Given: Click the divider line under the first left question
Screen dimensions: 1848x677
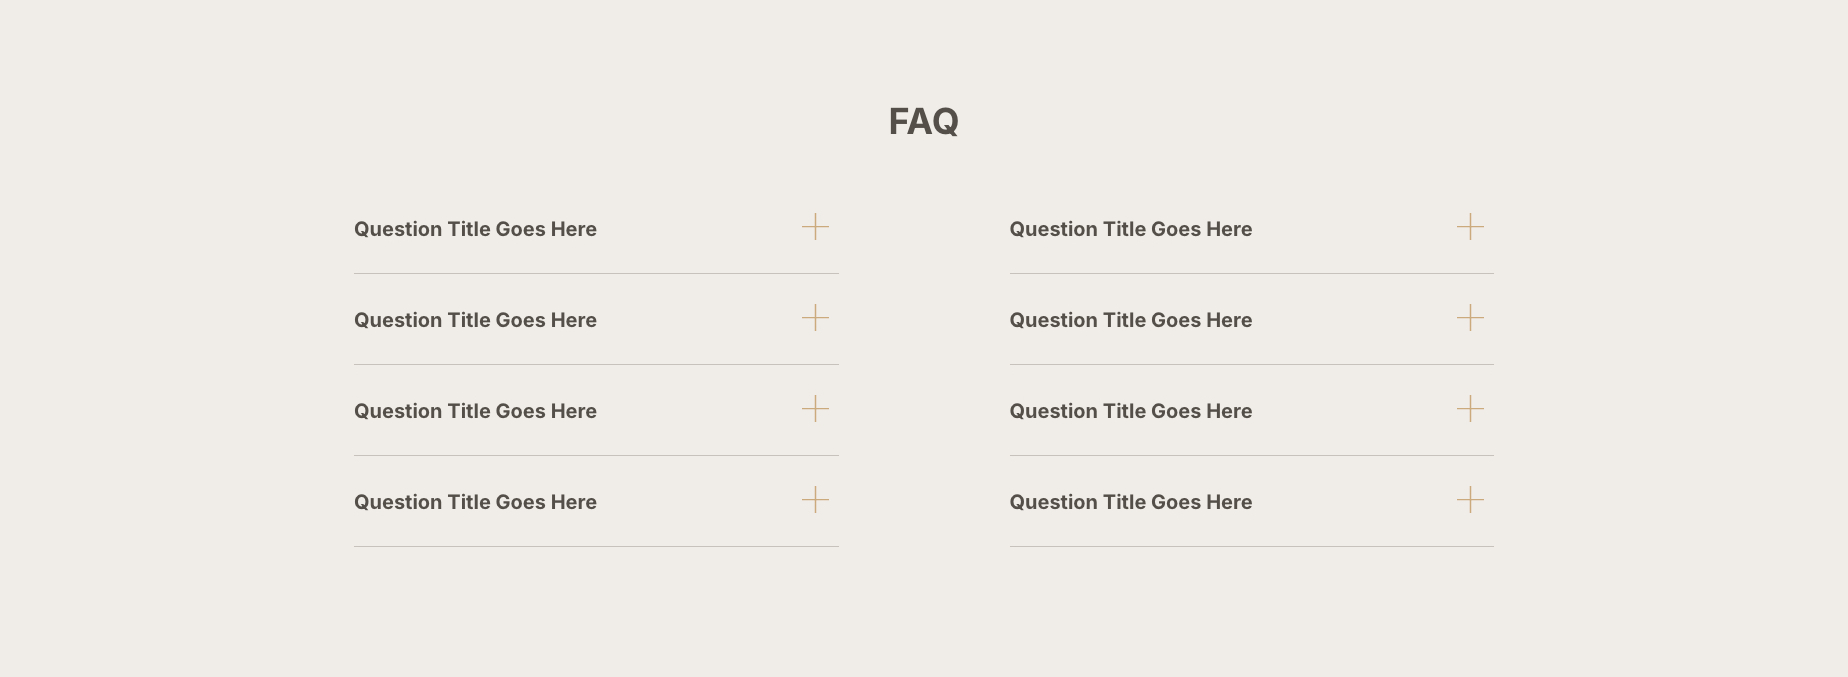Looking at the screenshot, I should [596, 273].
